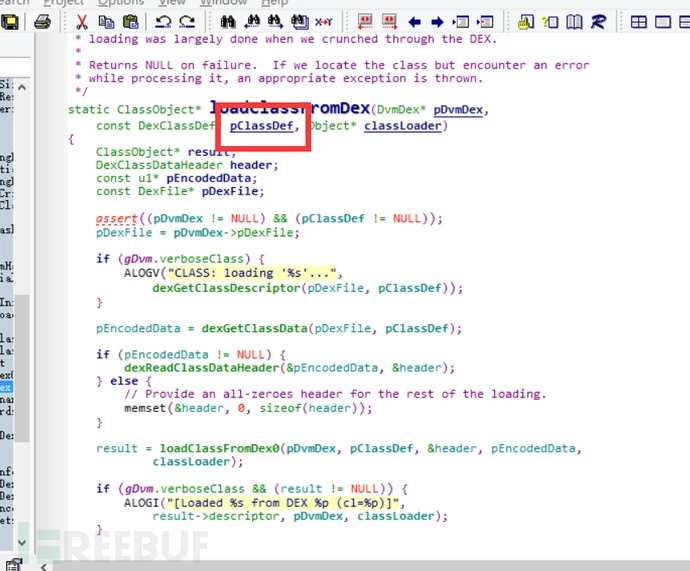Click the single window layout icon
Viewport: 690px width, 571px height.
point(663,22)
